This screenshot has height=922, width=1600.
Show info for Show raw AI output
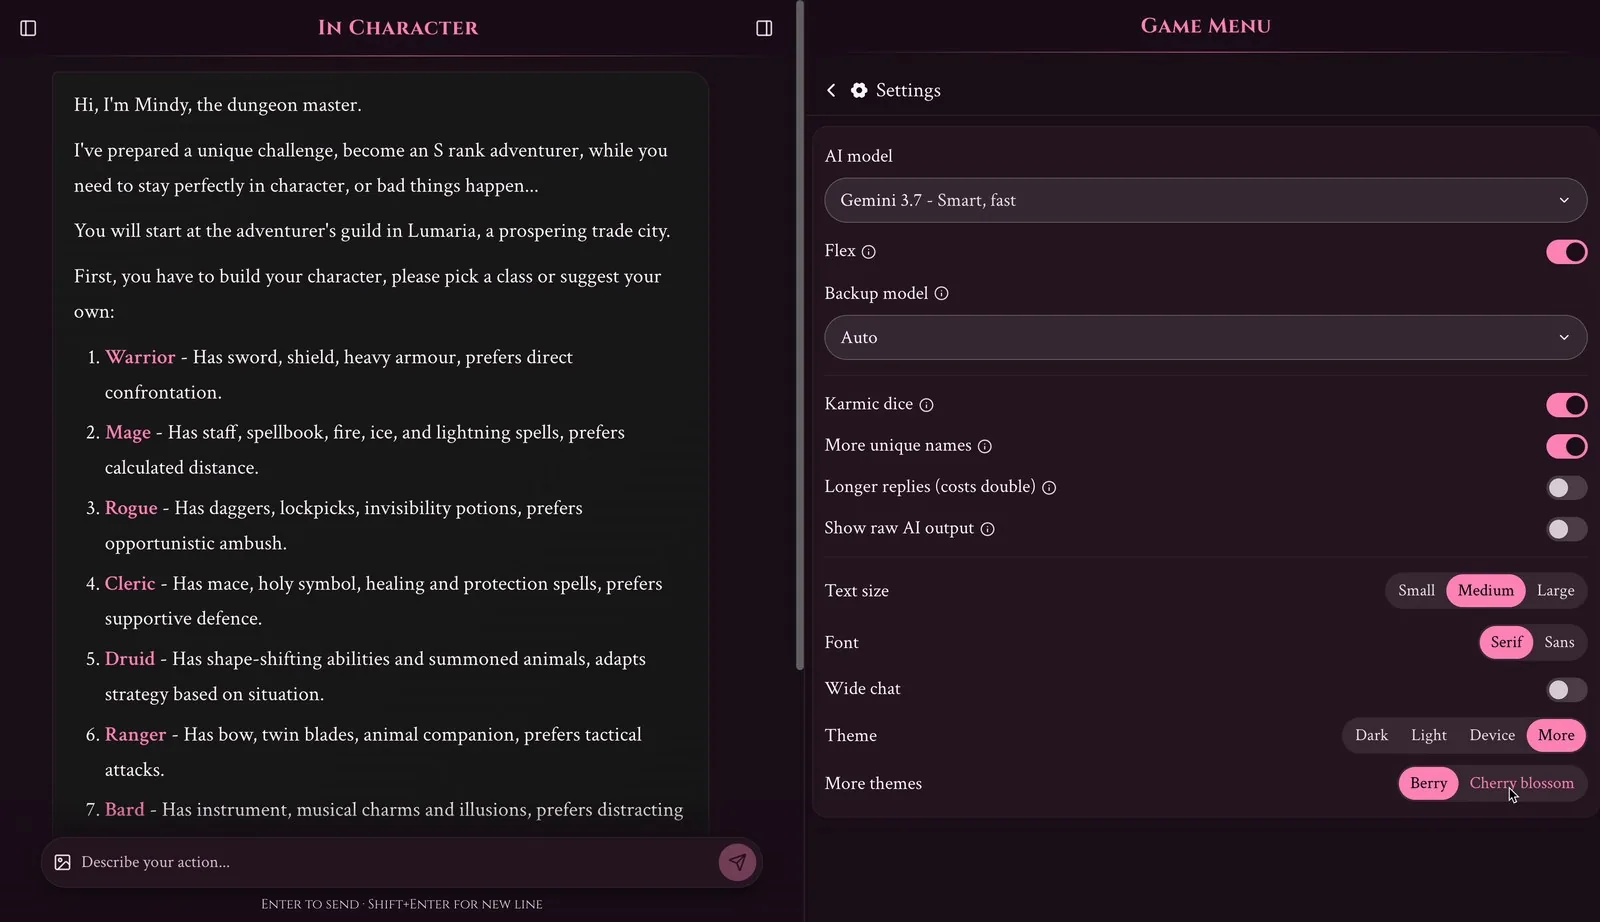click(x=987, y=529)
